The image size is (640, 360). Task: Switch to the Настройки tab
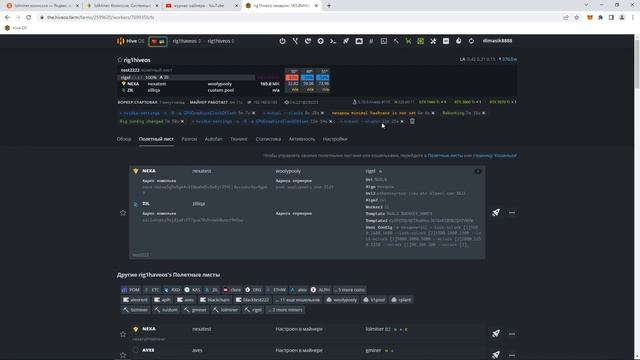335,139
